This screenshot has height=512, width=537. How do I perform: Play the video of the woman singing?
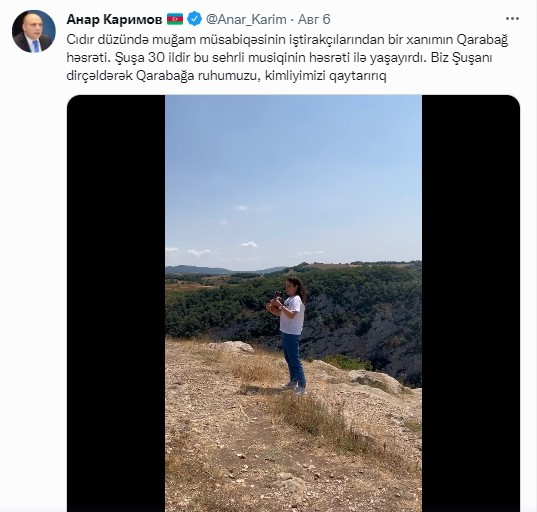(x=294, y=303)
